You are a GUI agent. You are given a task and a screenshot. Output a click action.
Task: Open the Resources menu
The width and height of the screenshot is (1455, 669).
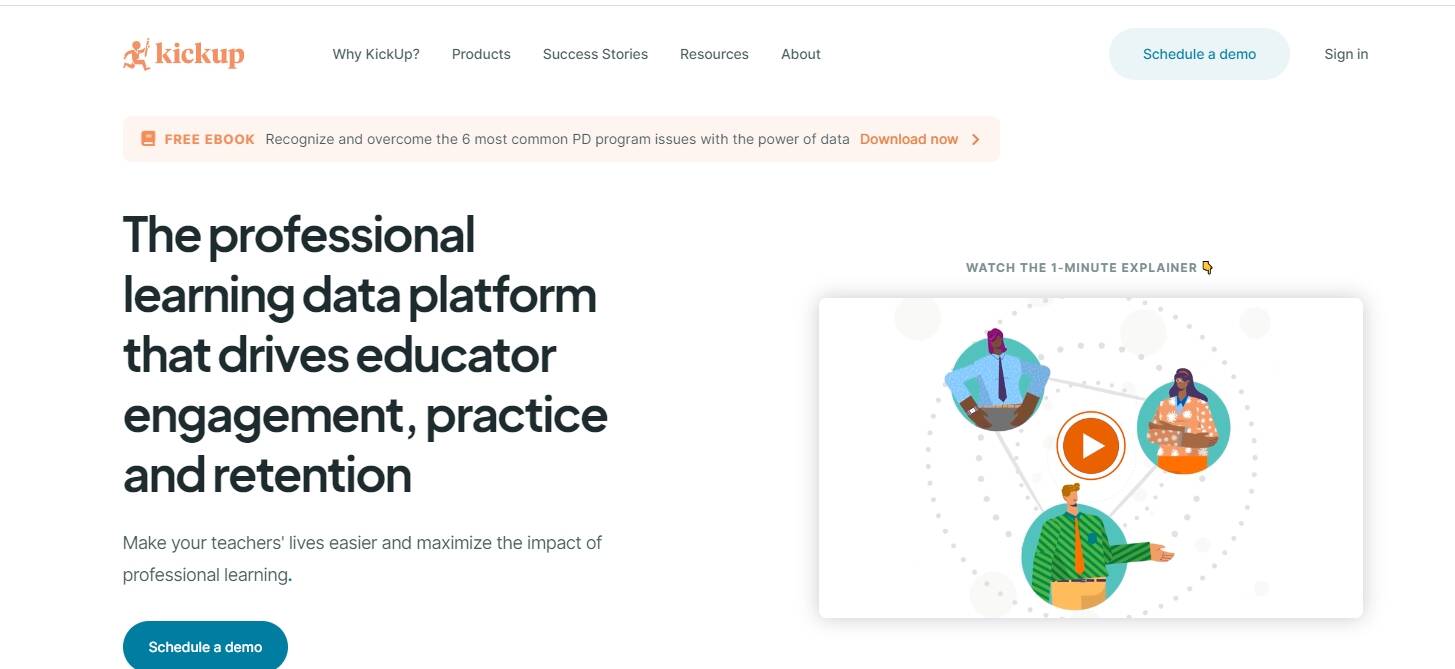tap(714, 54)
